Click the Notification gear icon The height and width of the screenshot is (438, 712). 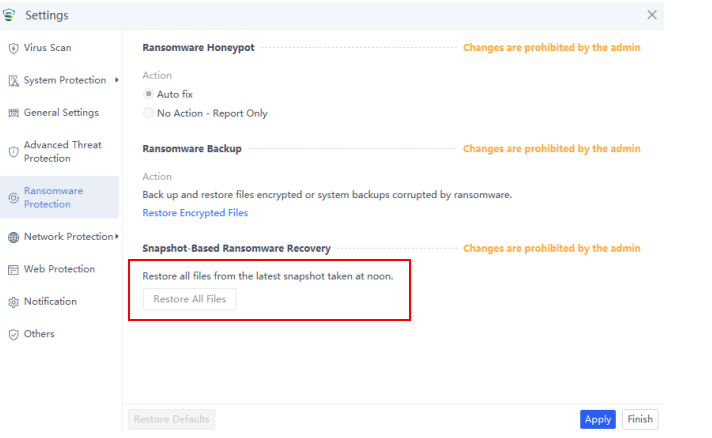click(13, 302)
